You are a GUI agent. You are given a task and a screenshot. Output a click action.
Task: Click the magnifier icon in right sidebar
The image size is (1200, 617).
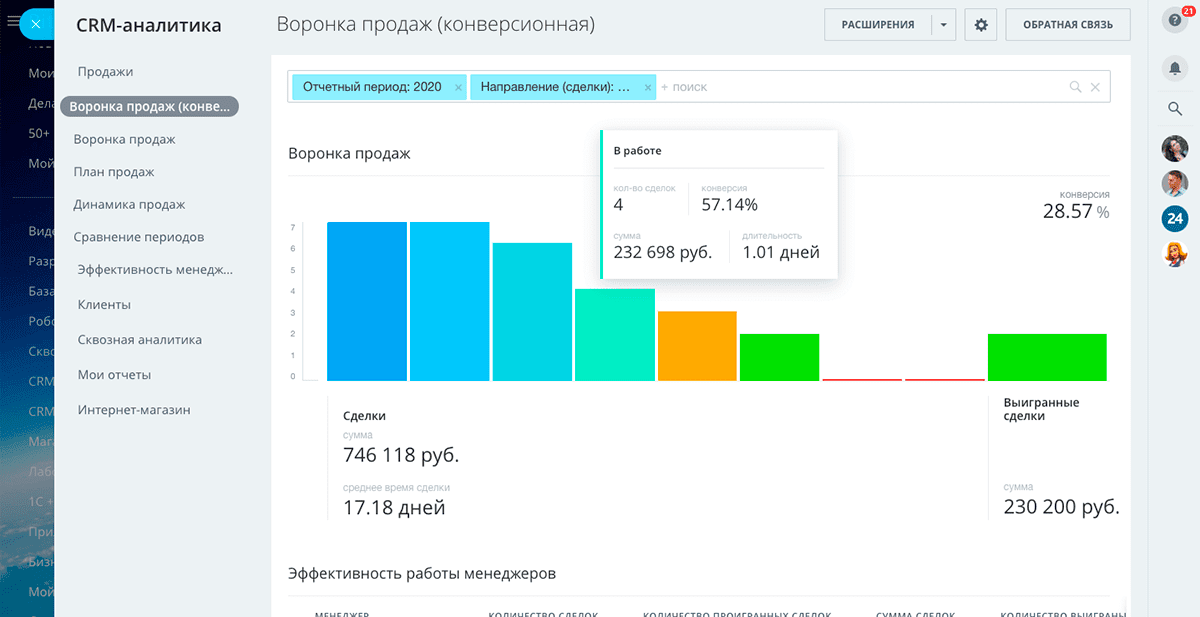[1175, 108]
